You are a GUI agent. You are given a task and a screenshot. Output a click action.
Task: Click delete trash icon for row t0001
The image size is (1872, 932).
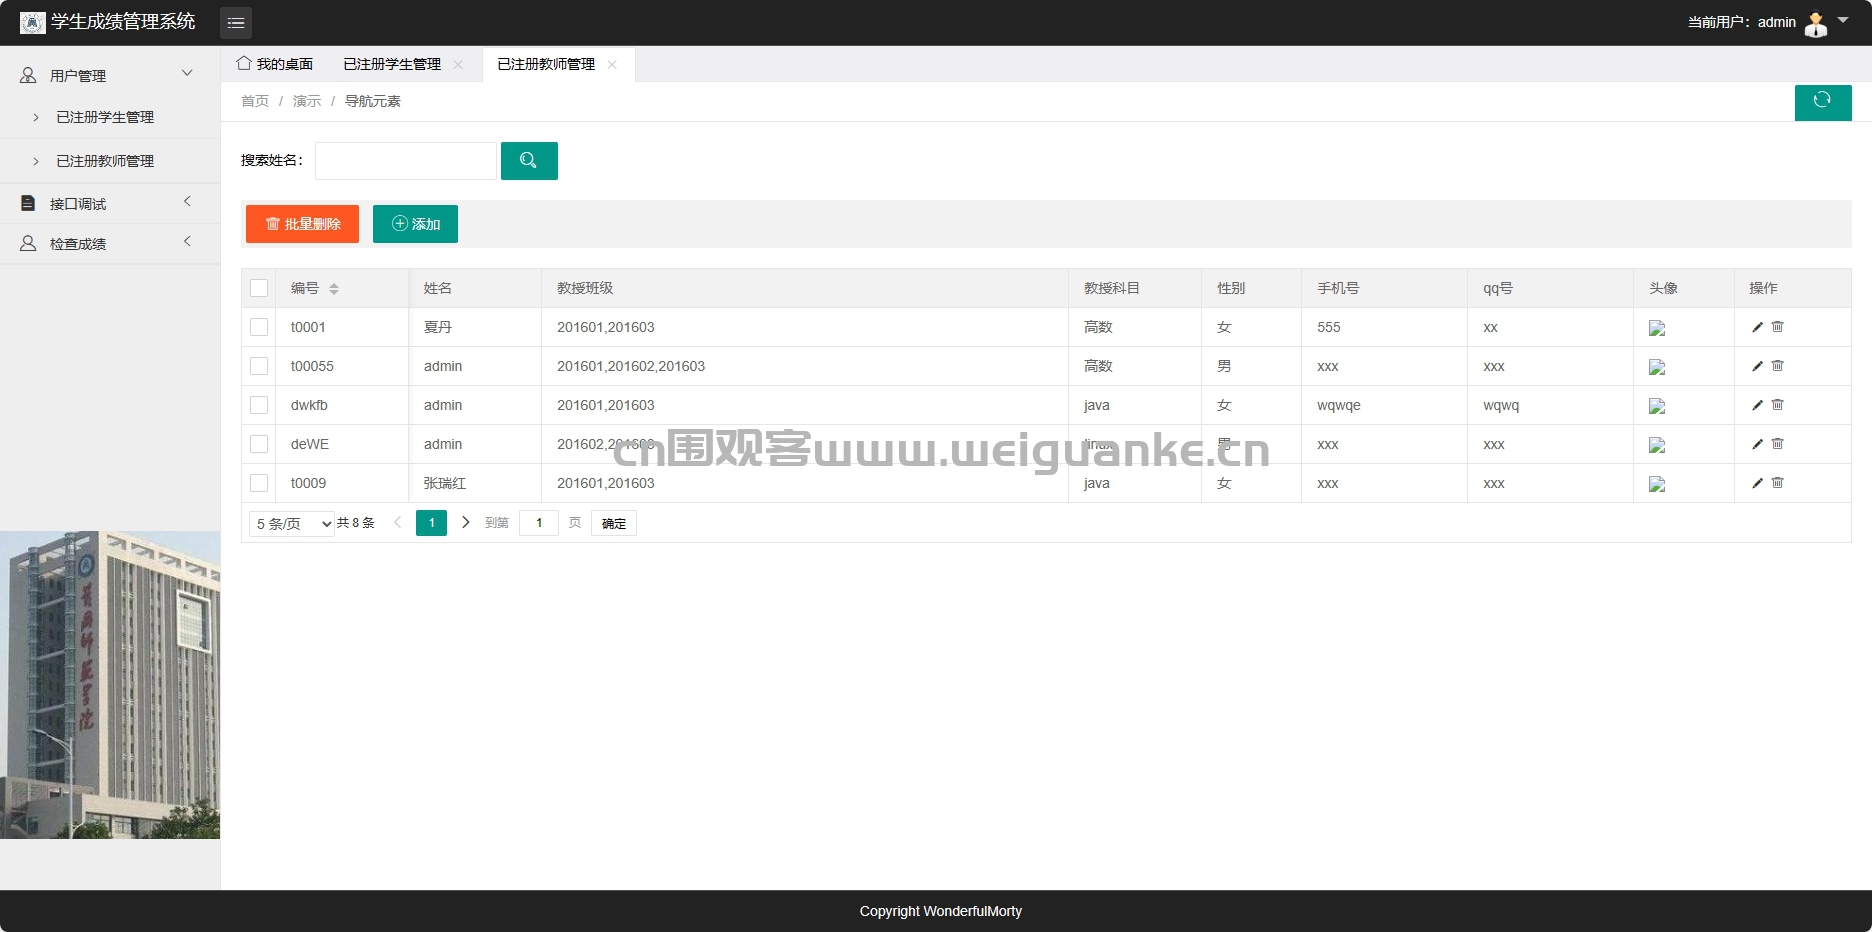(1778, 327)
